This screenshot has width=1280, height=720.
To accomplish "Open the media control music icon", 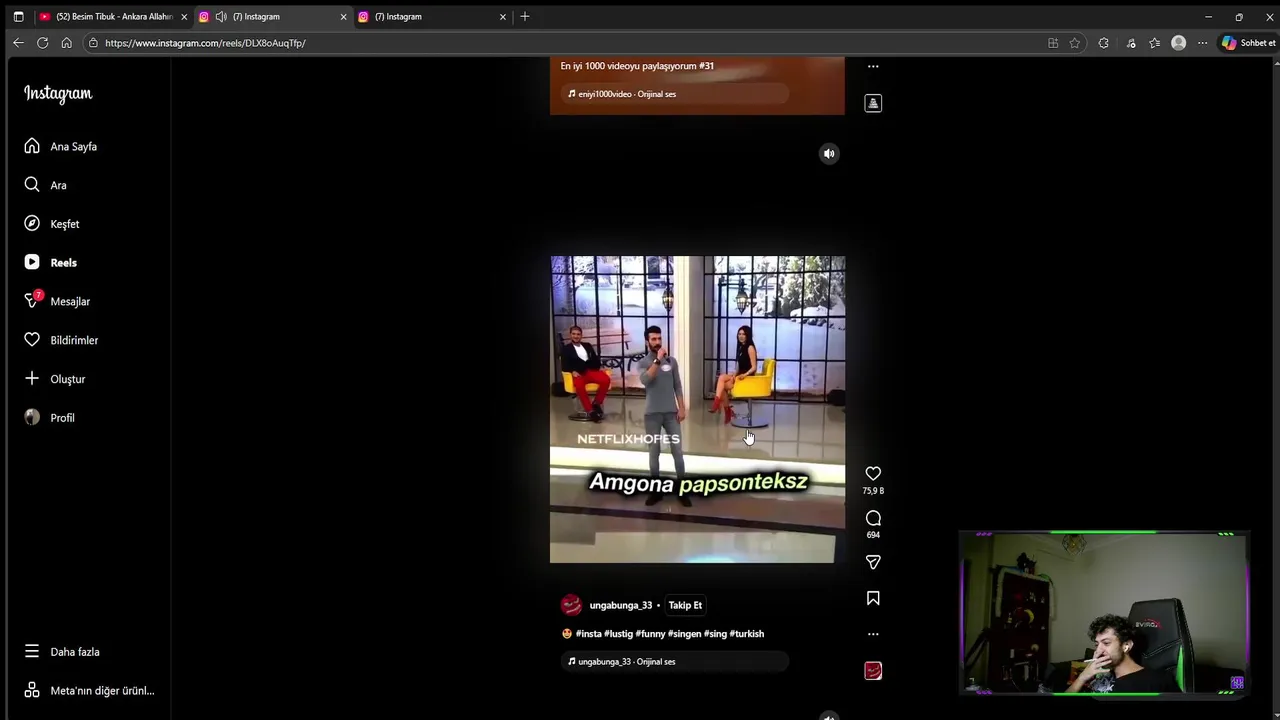I will click(1131, 43).
